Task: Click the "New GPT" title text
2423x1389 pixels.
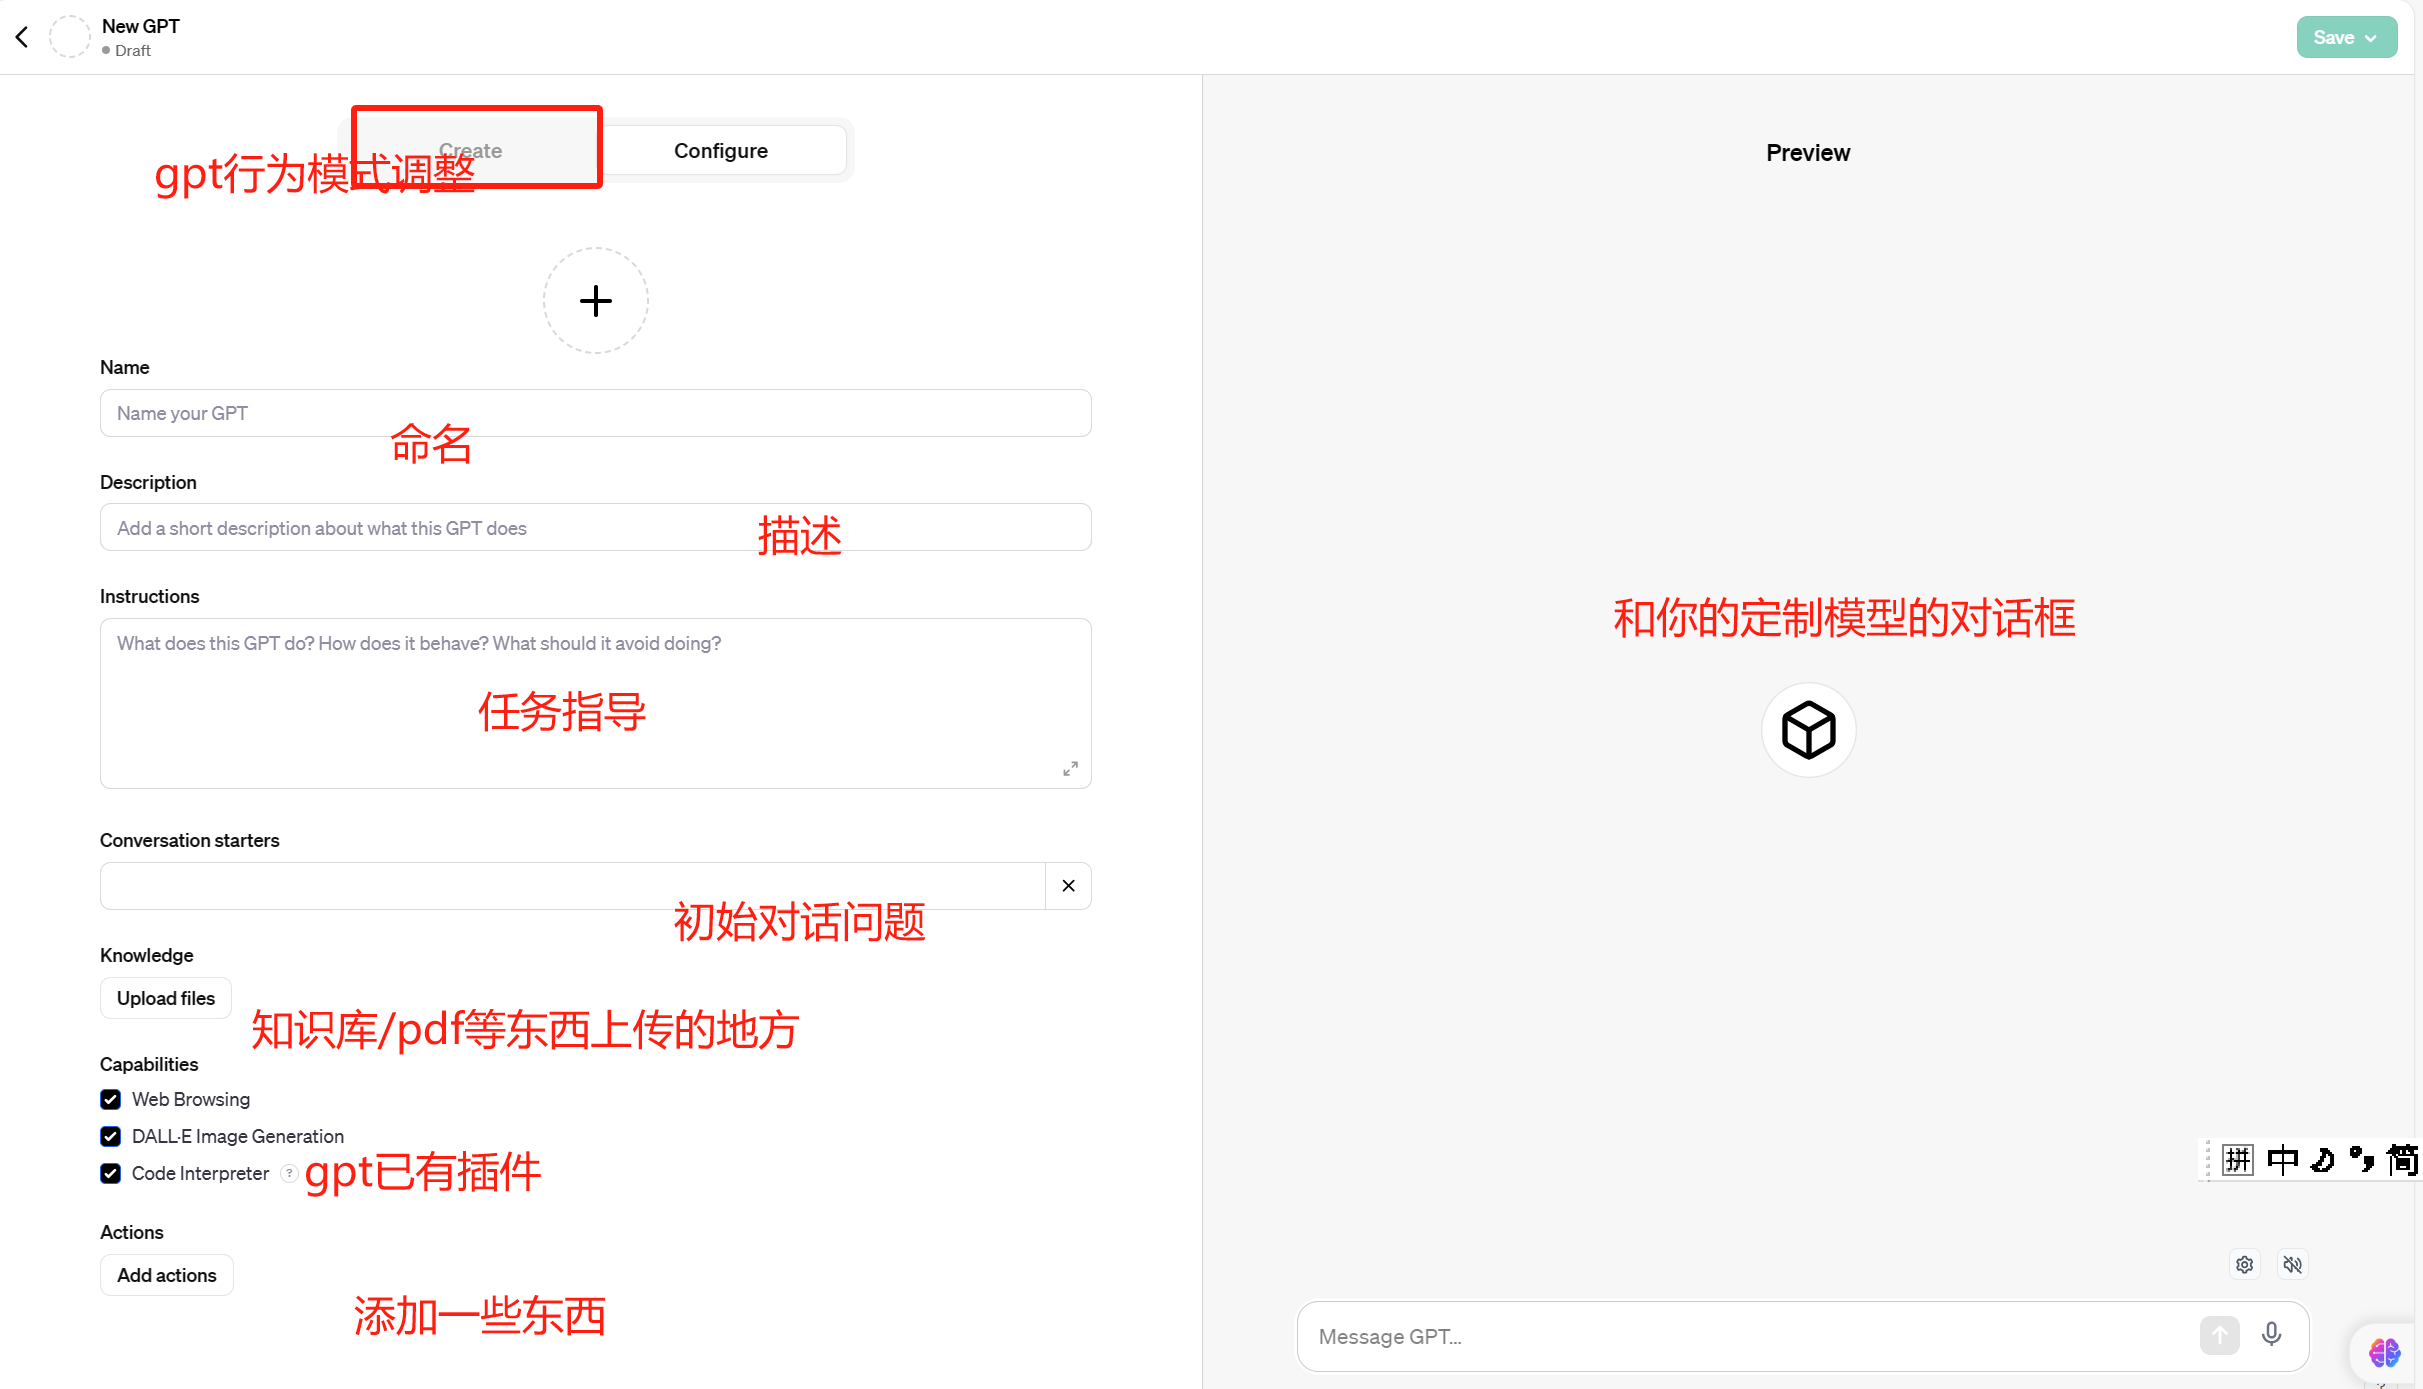Action: 141,26
